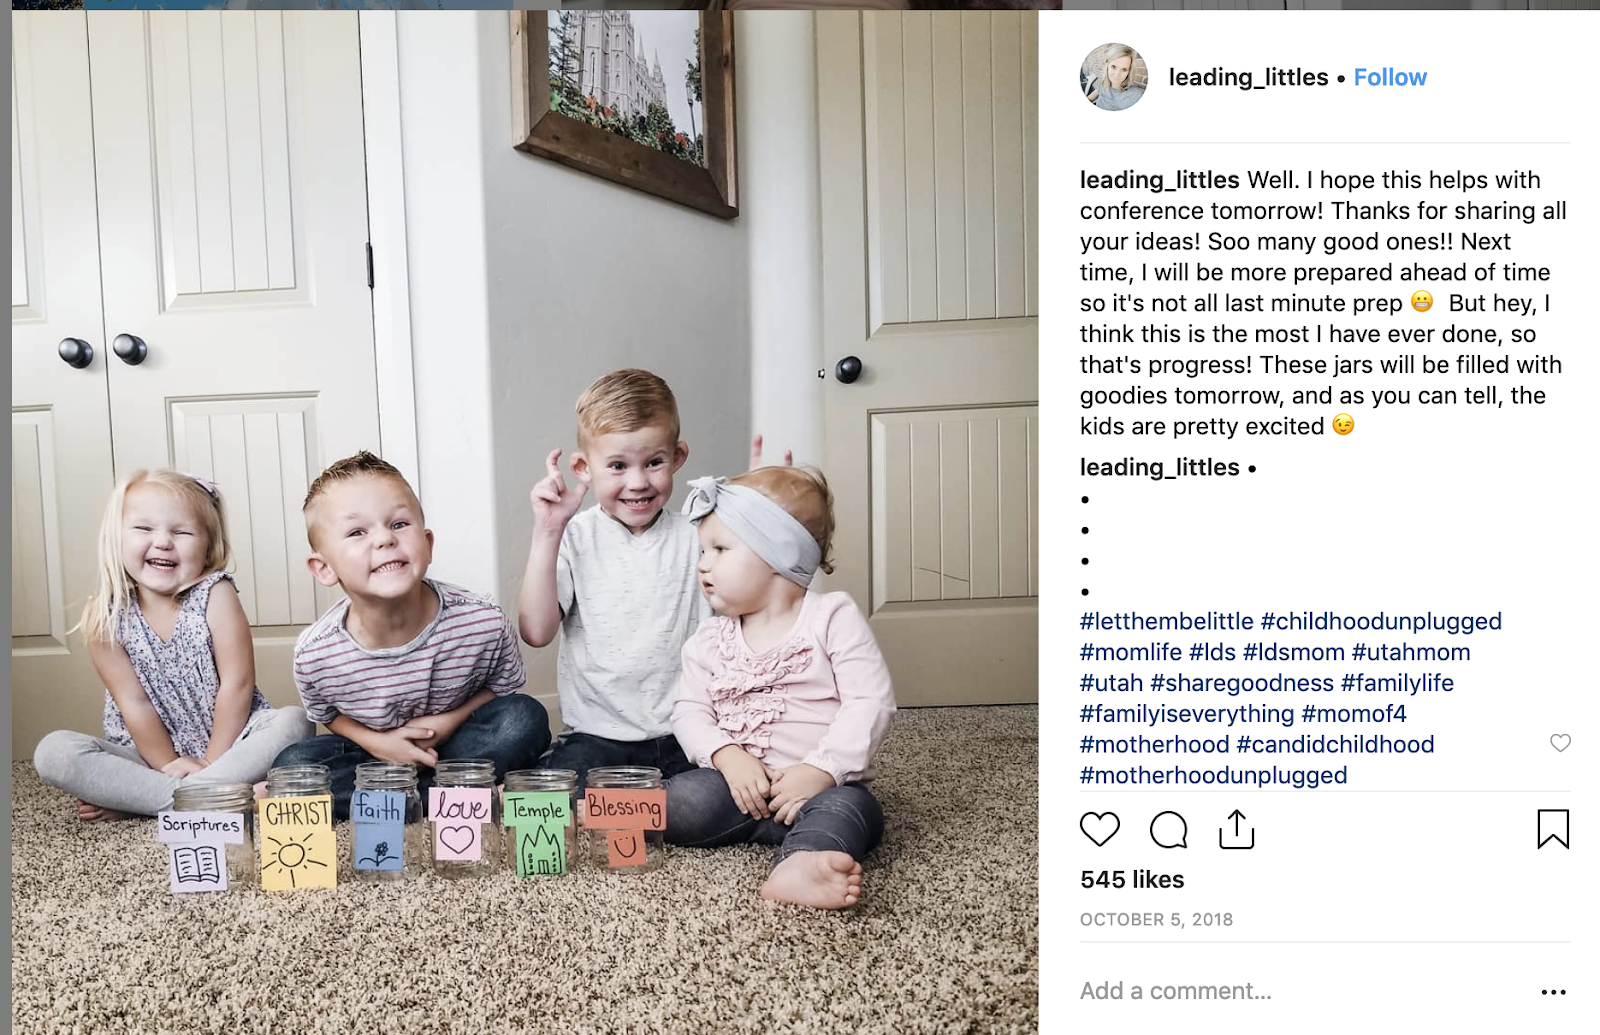The width and height of the screenshot is (1600, 1035).
Task: Open the October 5, 2018 timestamp link
Action: tap(1156, 920)
